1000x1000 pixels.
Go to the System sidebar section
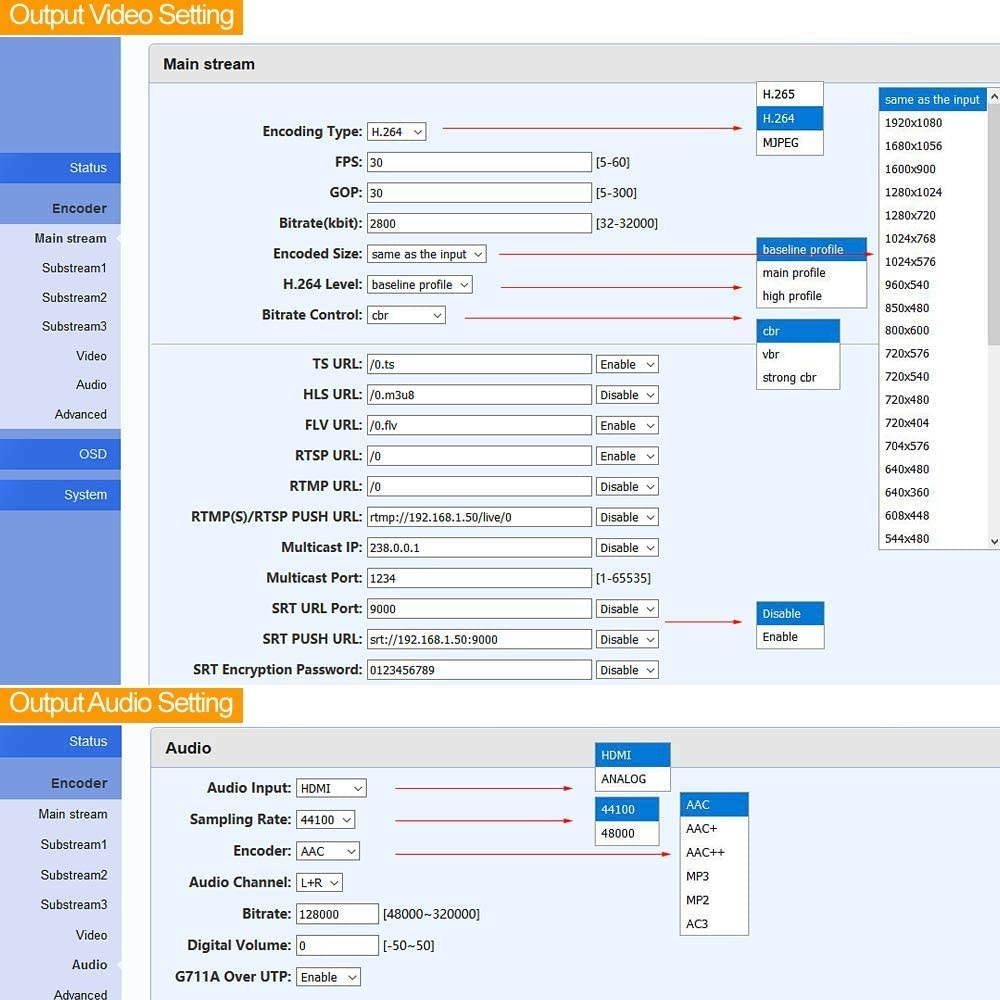pos(60,495)
